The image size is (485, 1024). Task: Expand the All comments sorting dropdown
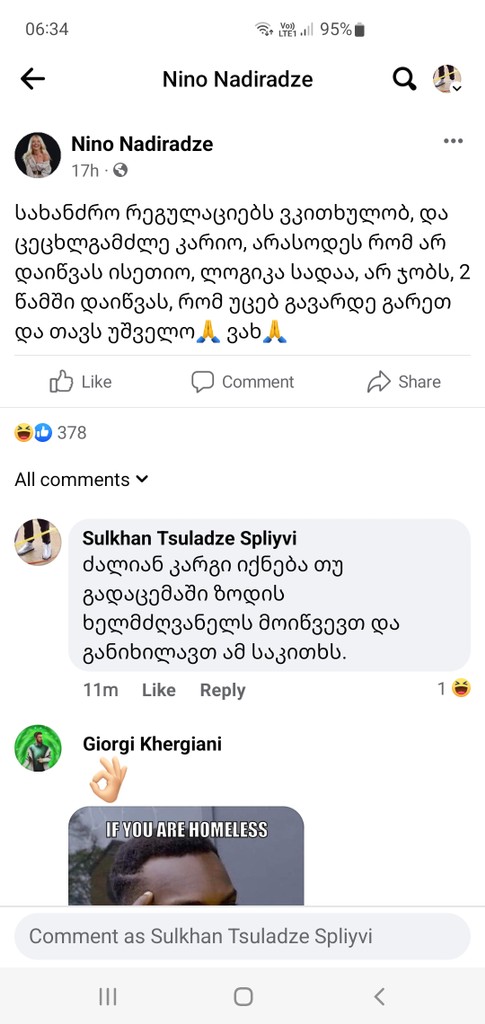point(82,480)
